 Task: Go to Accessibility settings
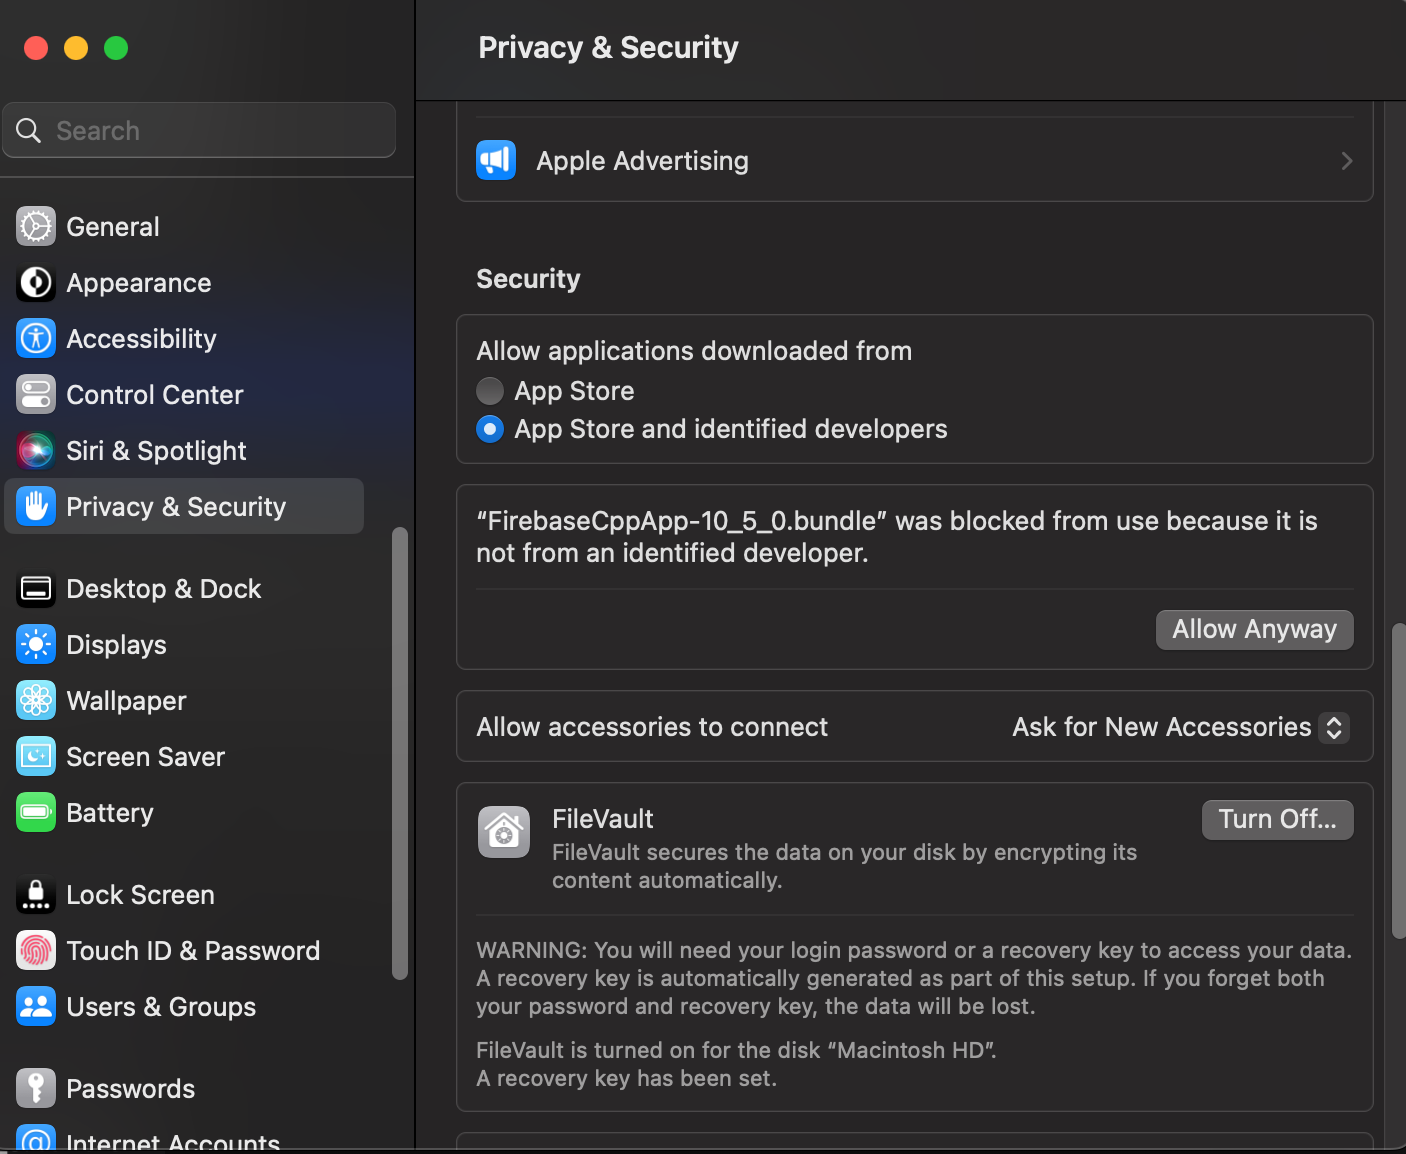[x=184, y=339]
